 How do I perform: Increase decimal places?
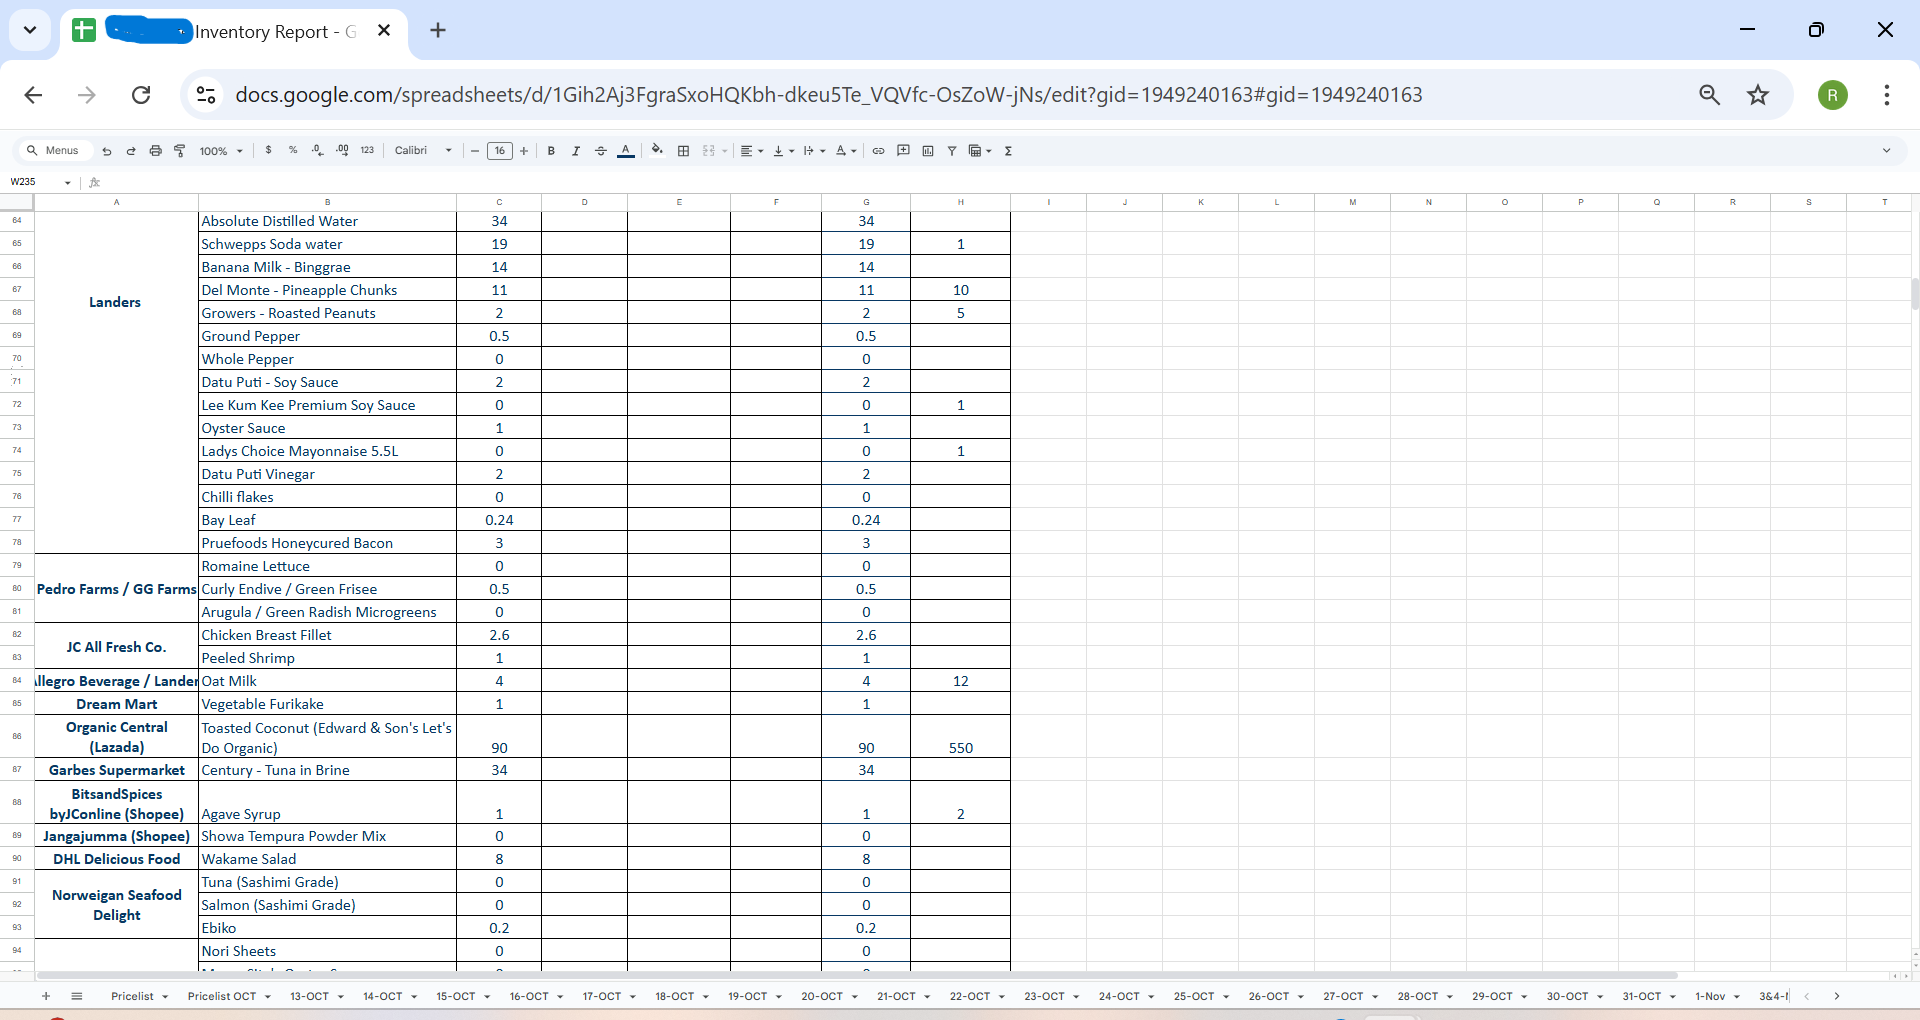tap(343, 151)
